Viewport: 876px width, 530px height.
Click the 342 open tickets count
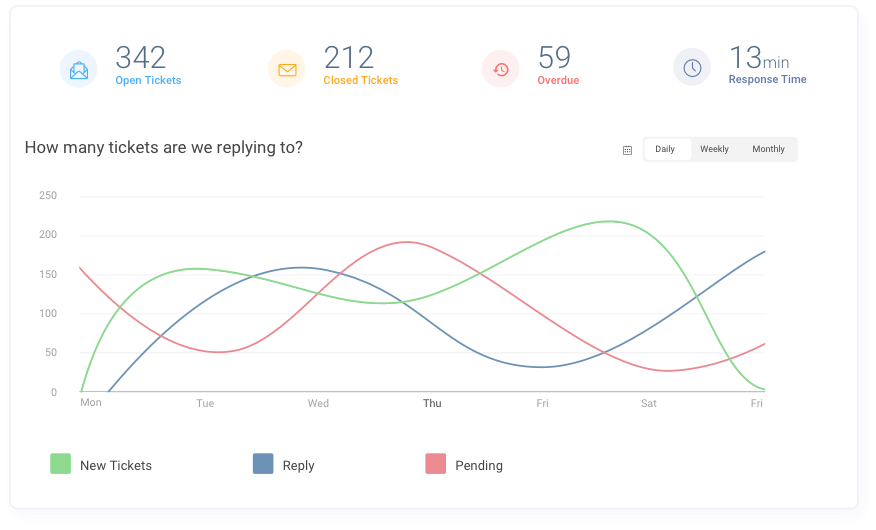(140, 57)
